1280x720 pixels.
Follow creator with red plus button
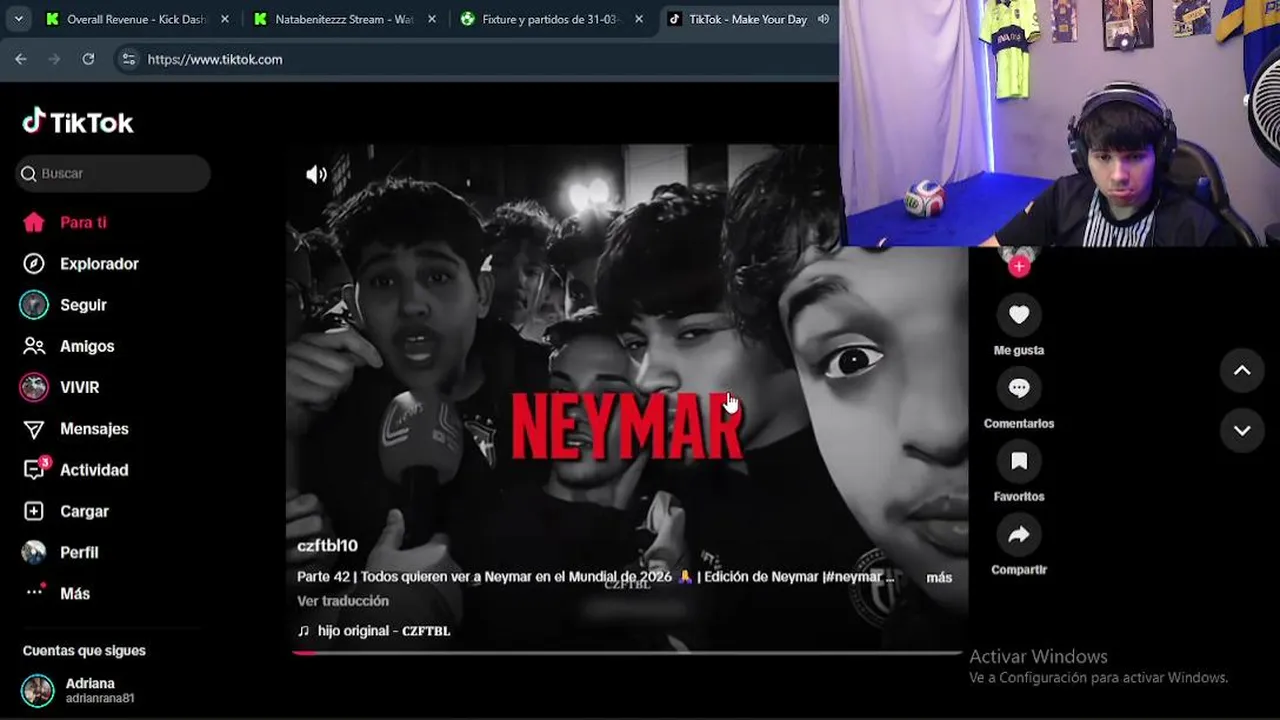1019,266
